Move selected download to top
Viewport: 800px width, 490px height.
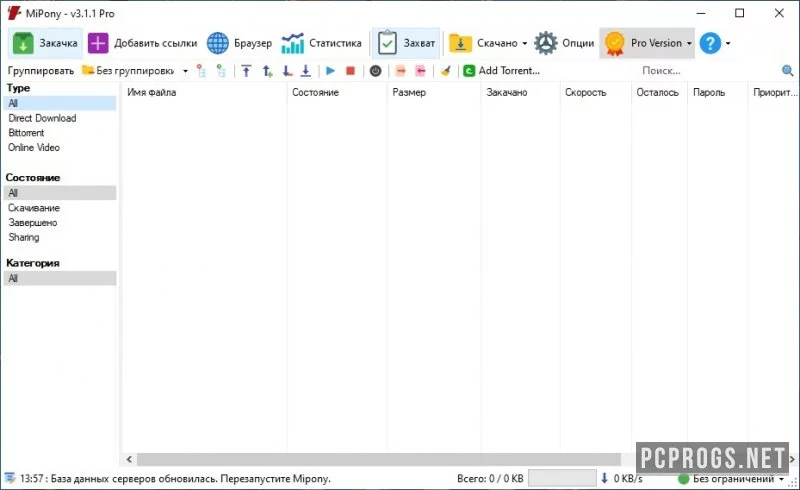click(246, 71)
